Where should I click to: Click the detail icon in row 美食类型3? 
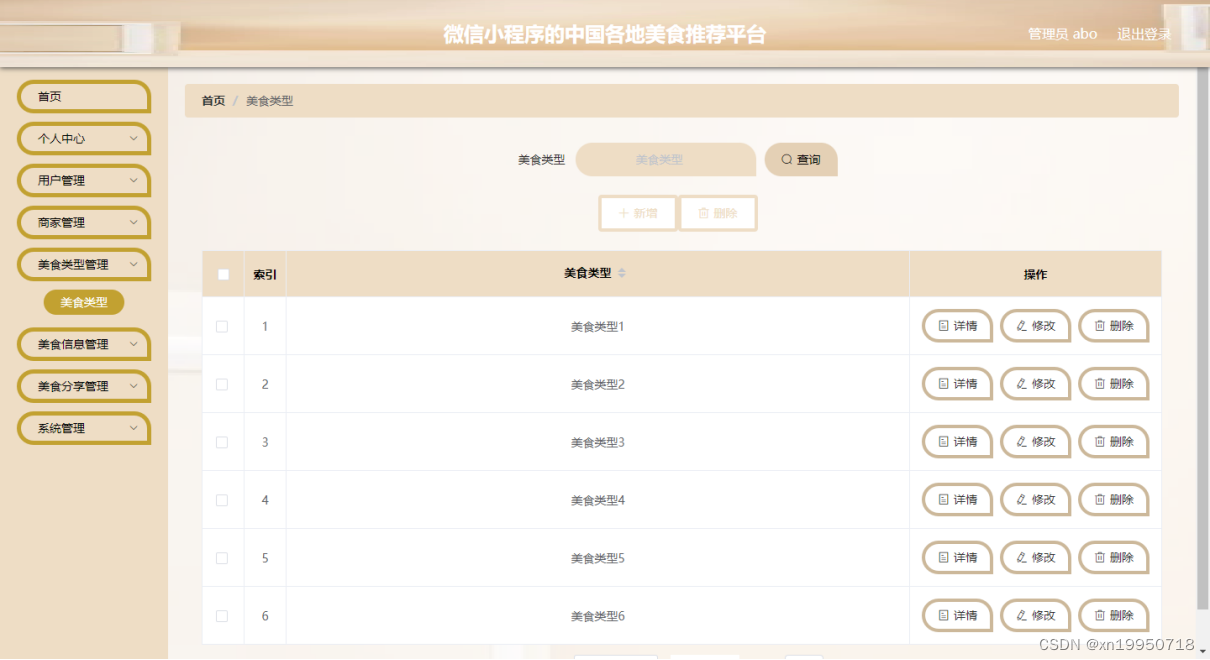(x=943, y=442)
